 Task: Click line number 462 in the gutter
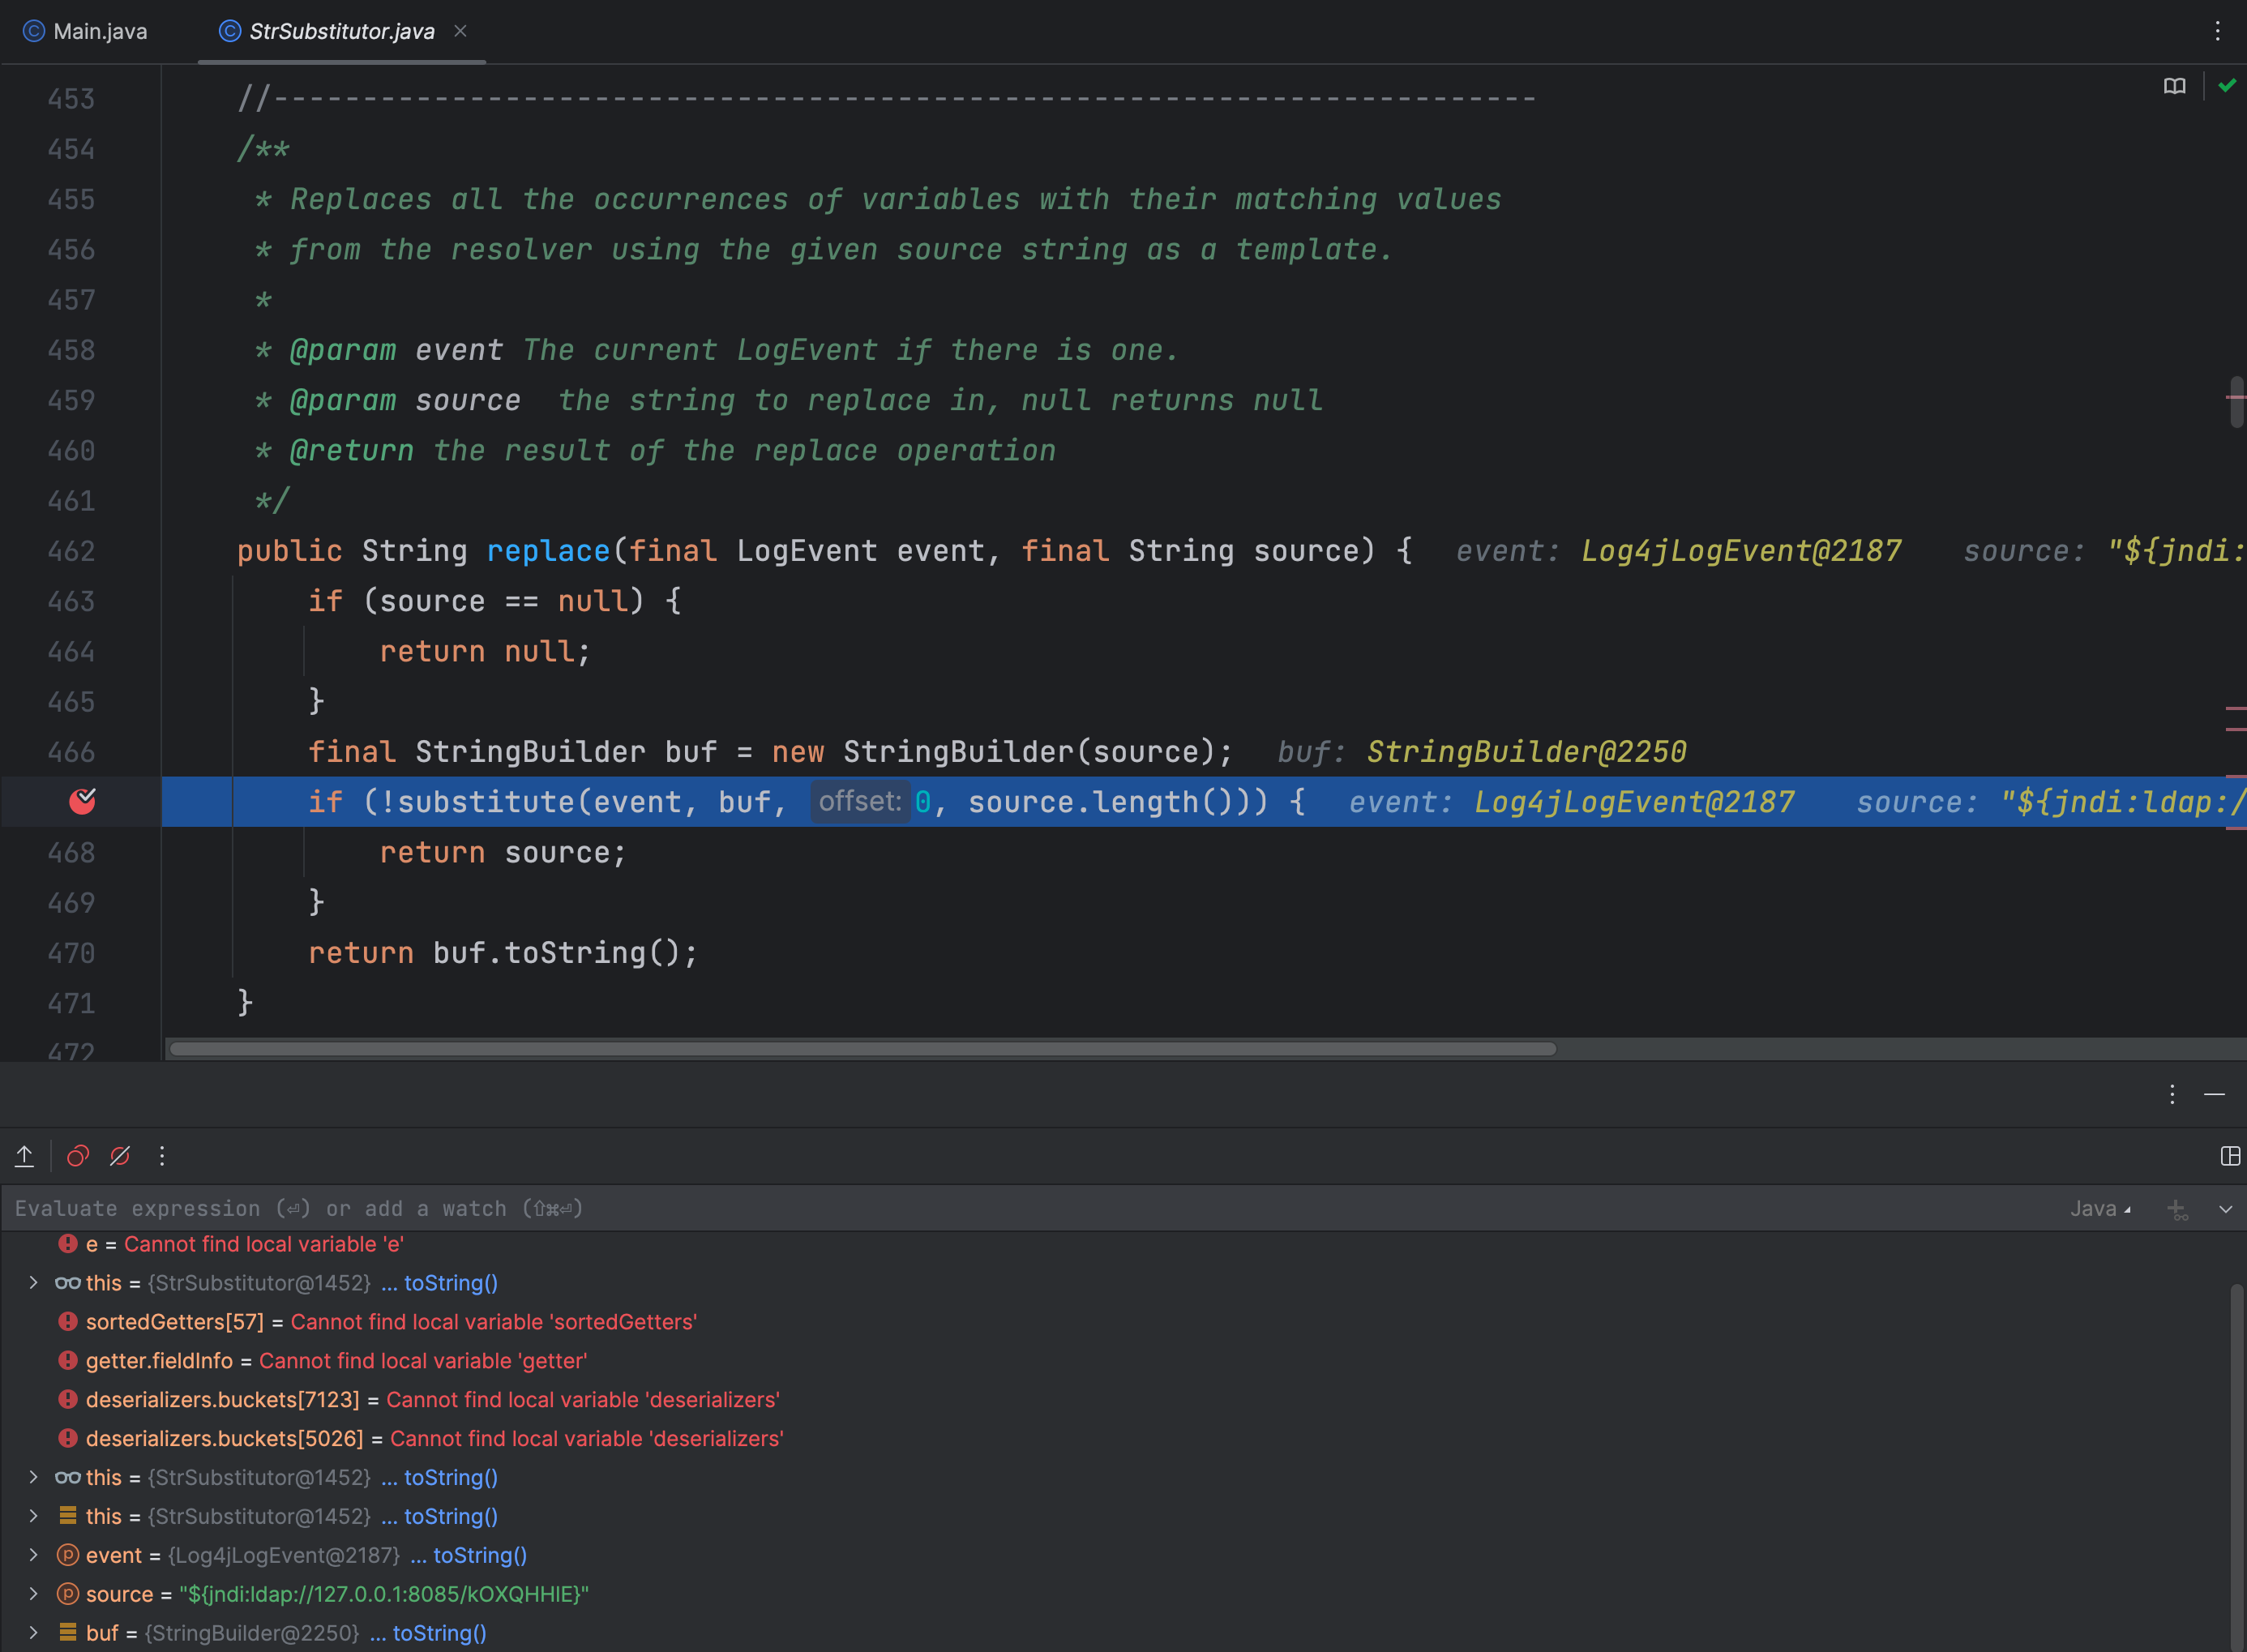pyautogui.click(x=71, y=551)
